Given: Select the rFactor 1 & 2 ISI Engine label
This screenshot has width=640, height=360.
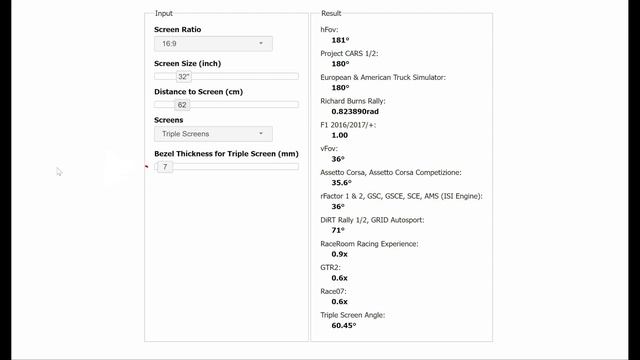Looking at the screenshot, I should (x=401, y=196).
